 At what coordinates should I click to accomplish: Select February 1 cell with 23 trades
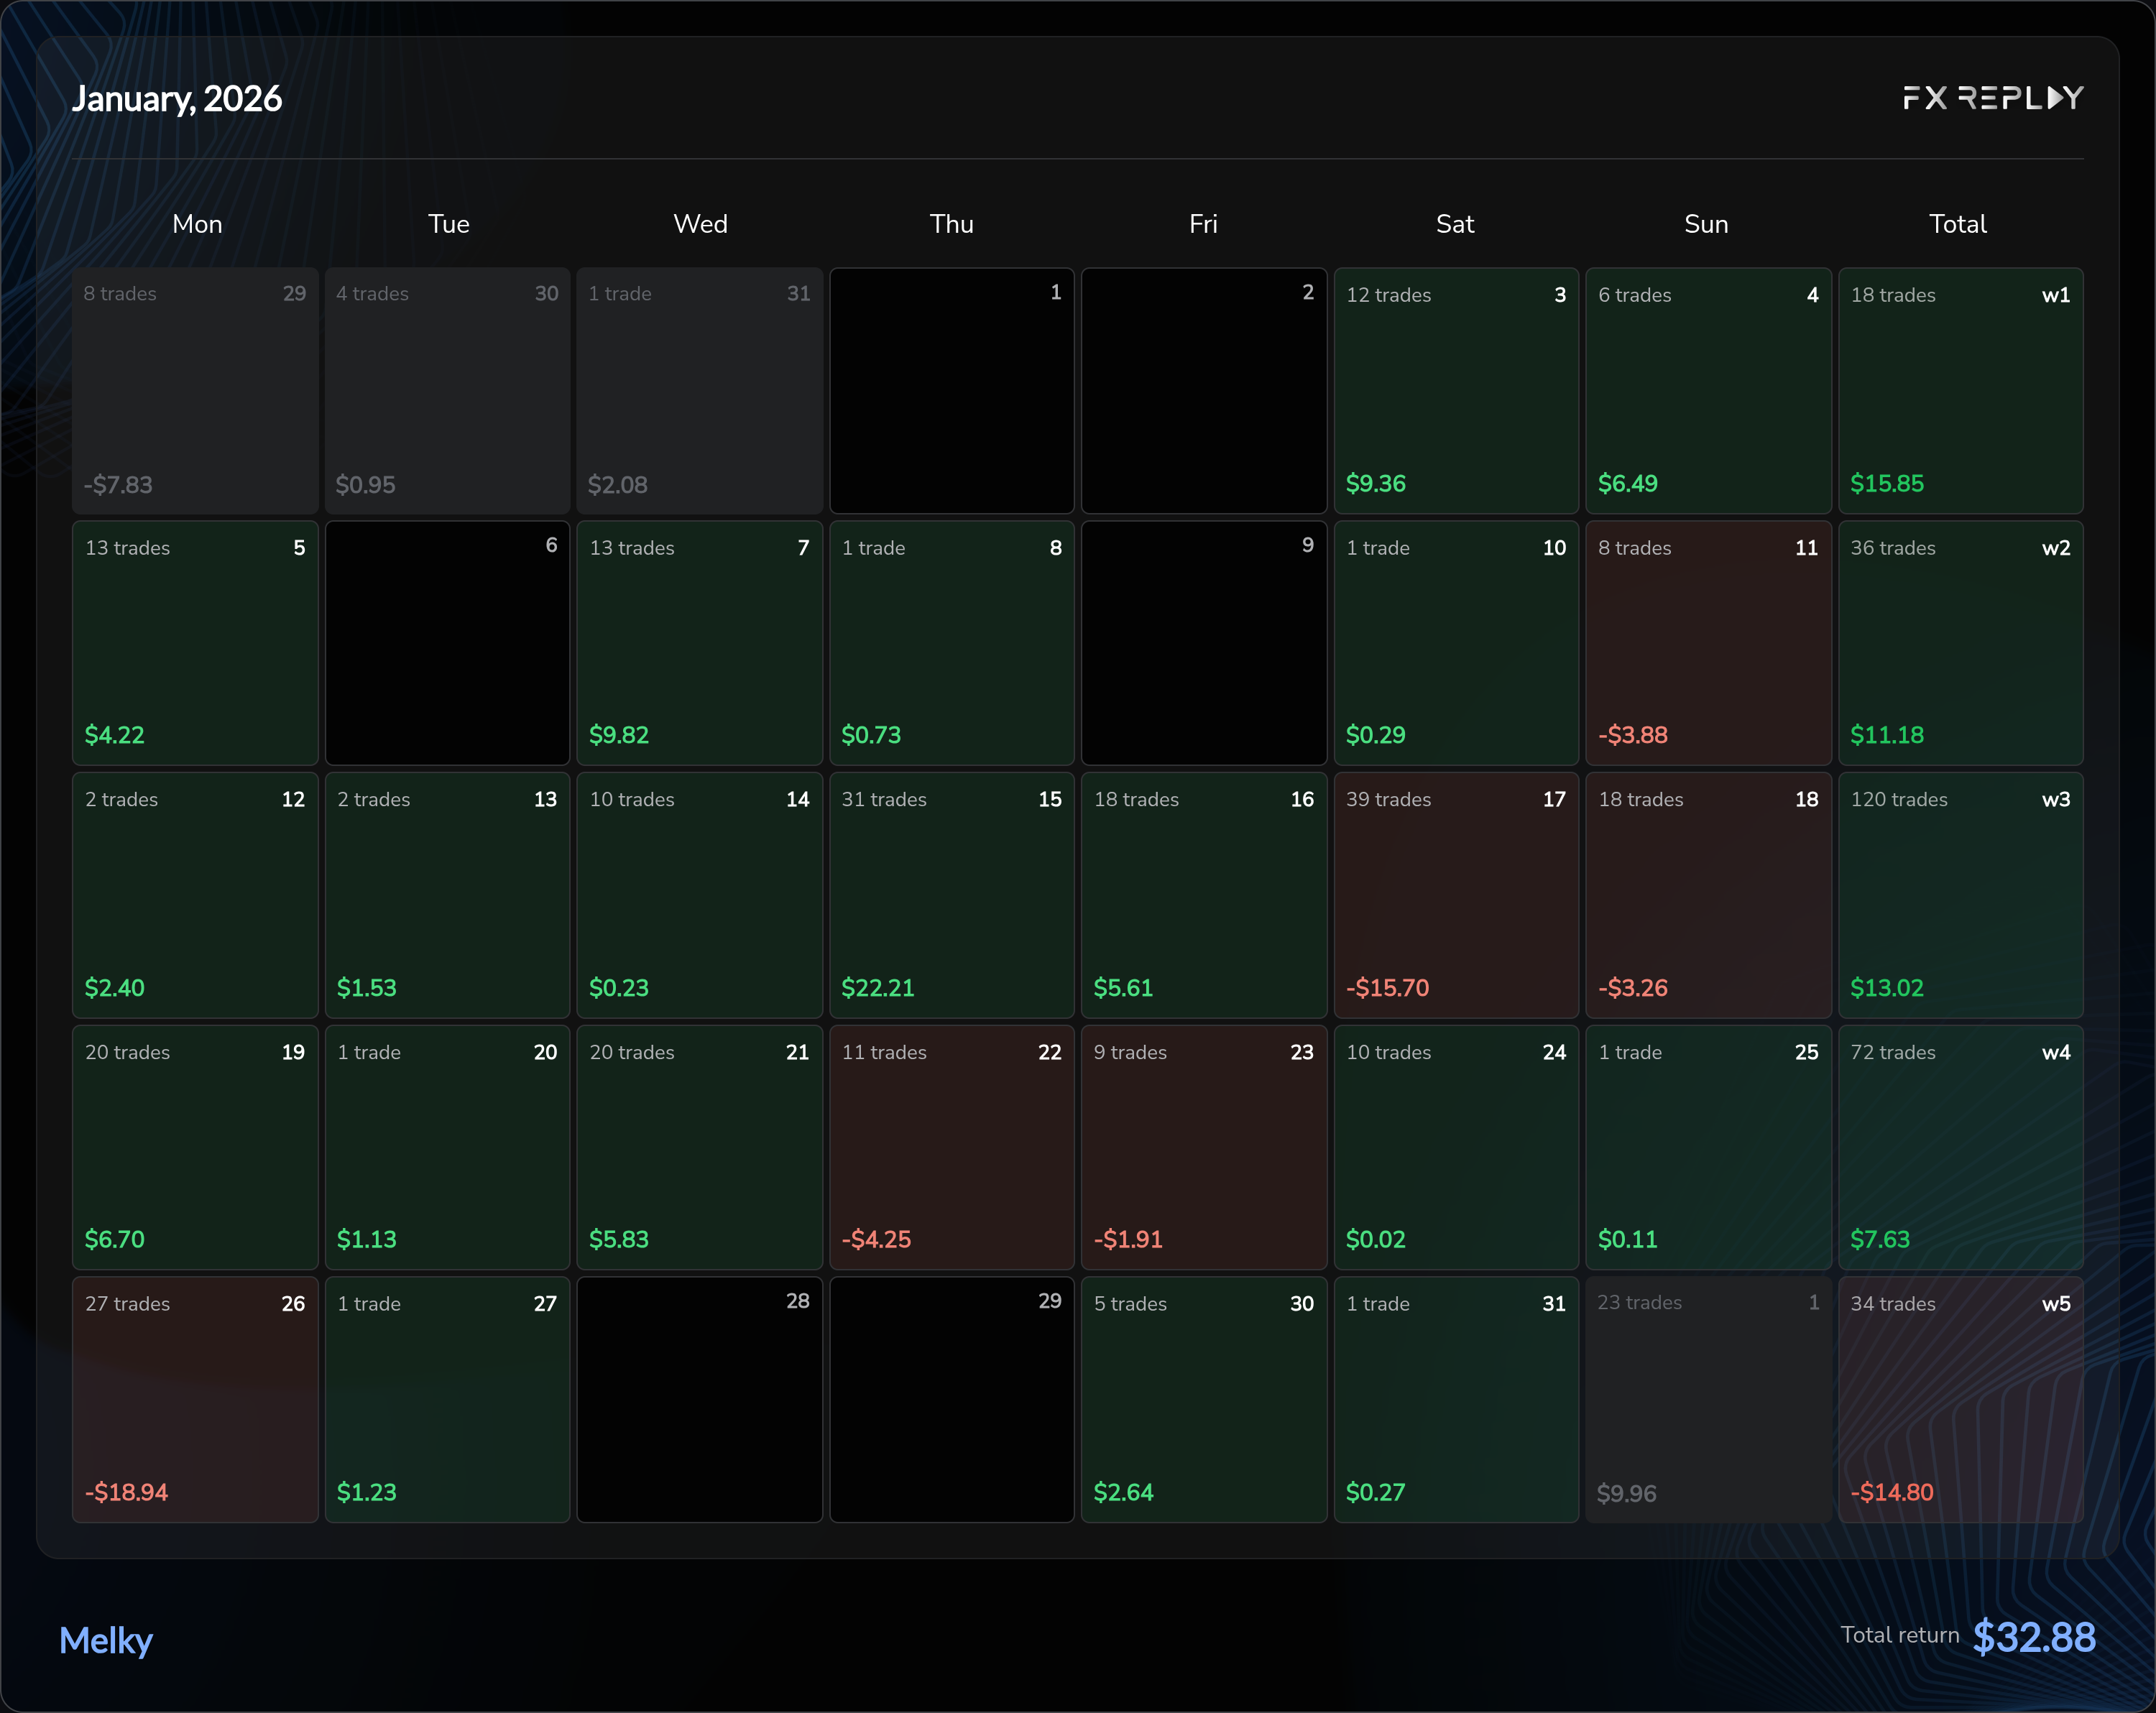1707,1399
